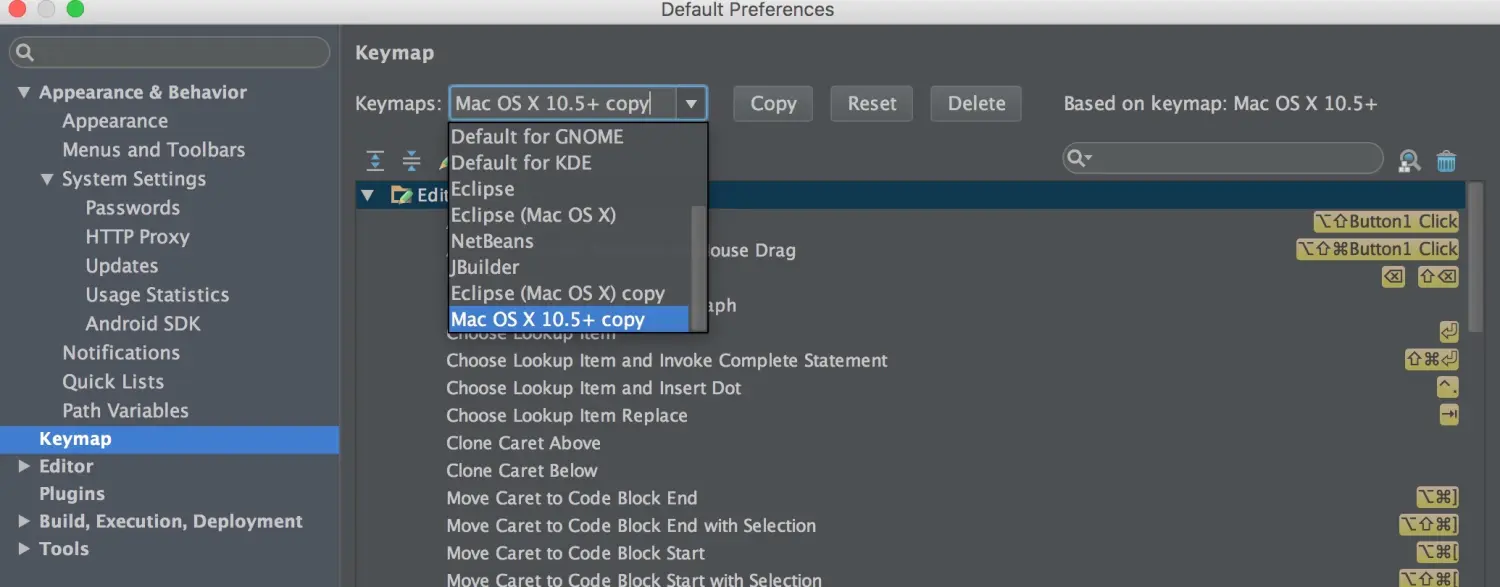The image size is (1500, 587).
Task: Click the Reset keymap button
Action: coord(872,103)
